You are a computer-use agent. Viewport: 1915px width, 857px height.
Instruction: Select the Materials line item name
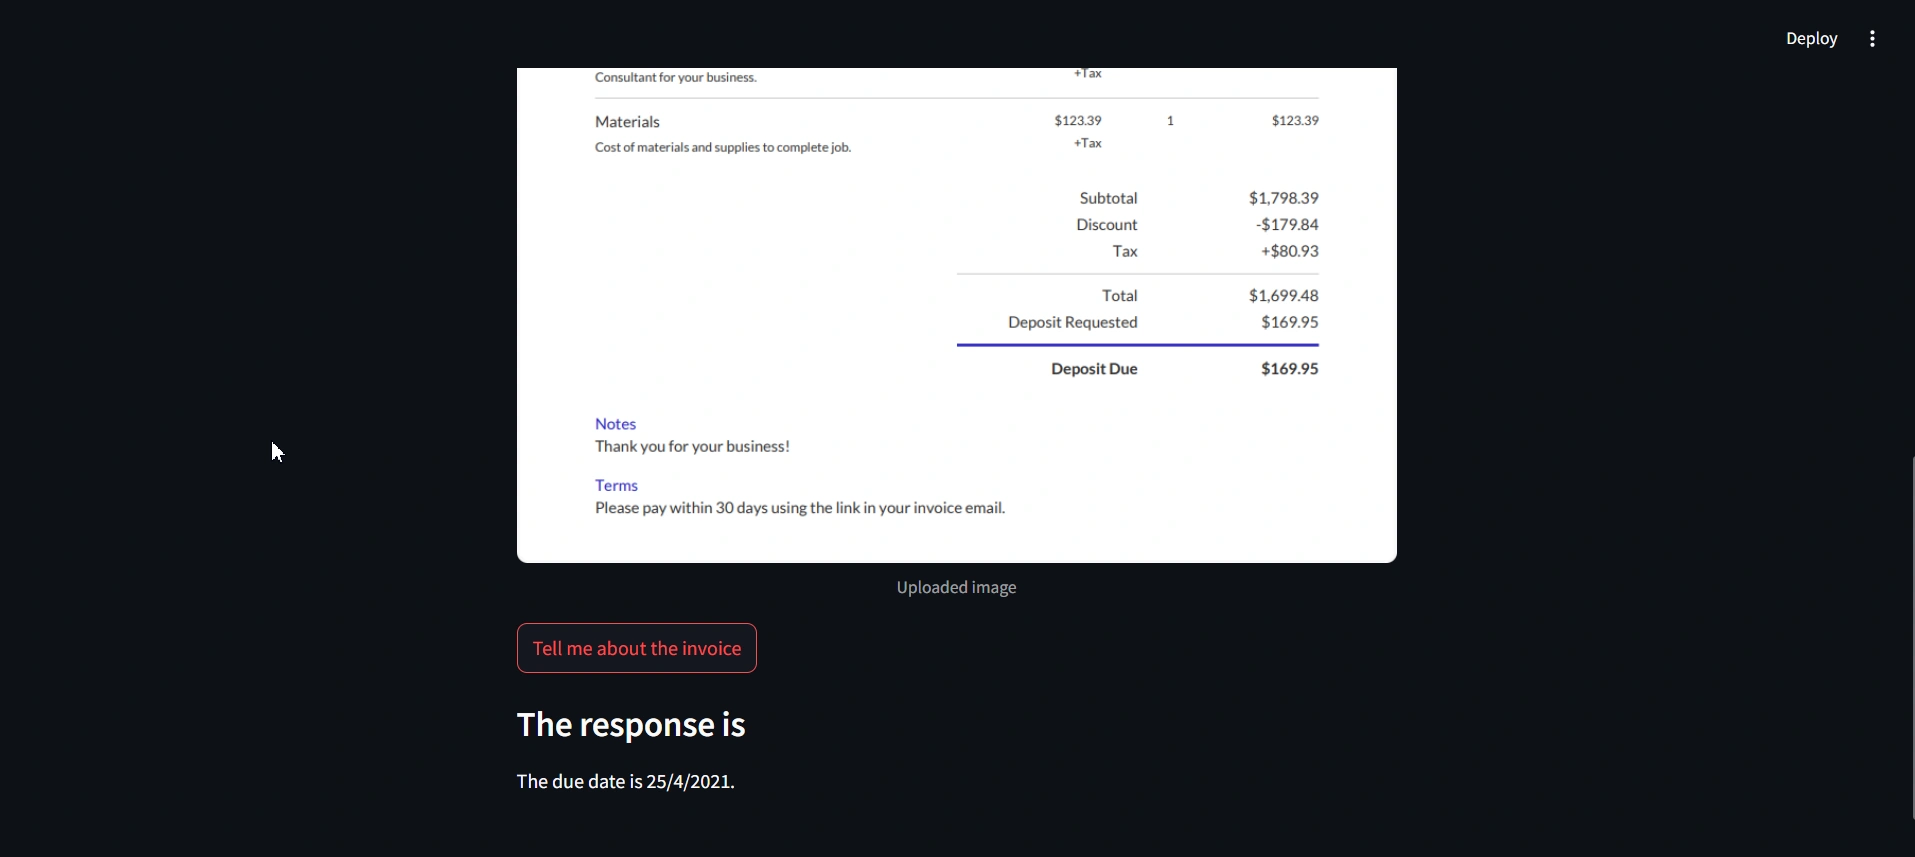pyautogui.click(x=627, y=122)
